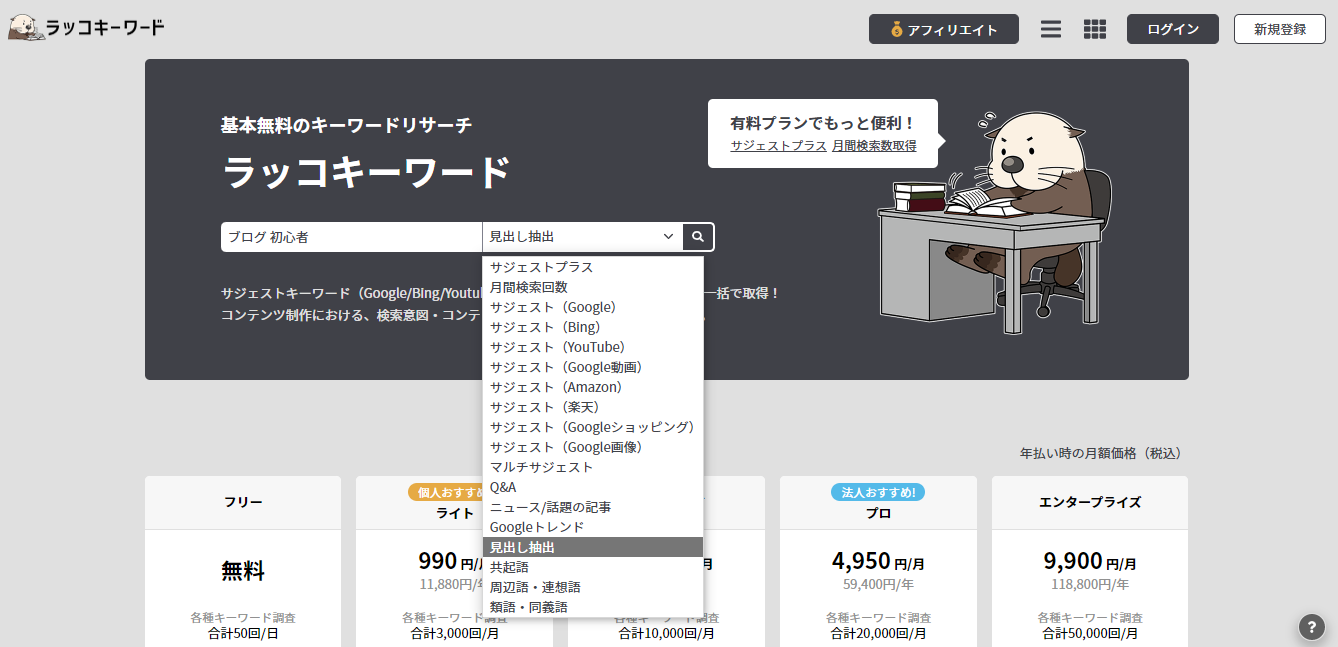Screen dimensions: 1338x647
Task: Choose サジェスト（Google動画） option
Action: click(593, 367)
